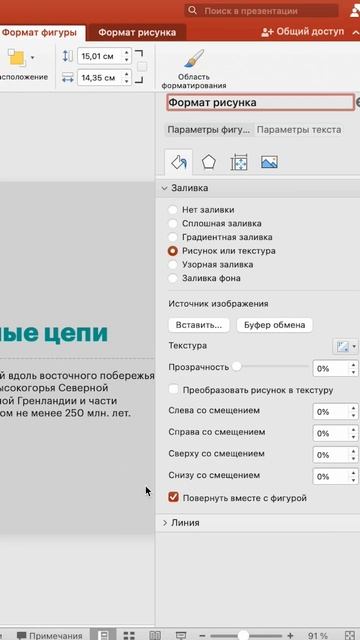Click the Formatting Pane brush icon
This screenshot has width=360, height=640.
[194, 59]
